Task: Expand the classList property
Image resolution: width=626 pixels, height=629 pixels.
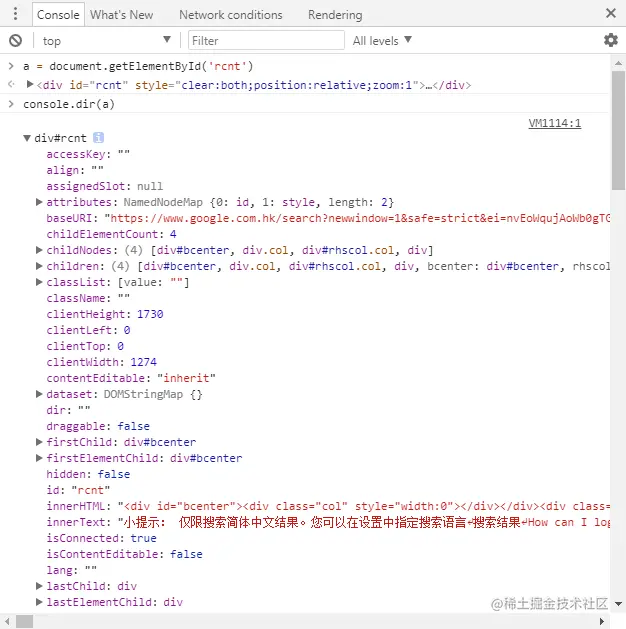Action: click(x=39, y=282)
